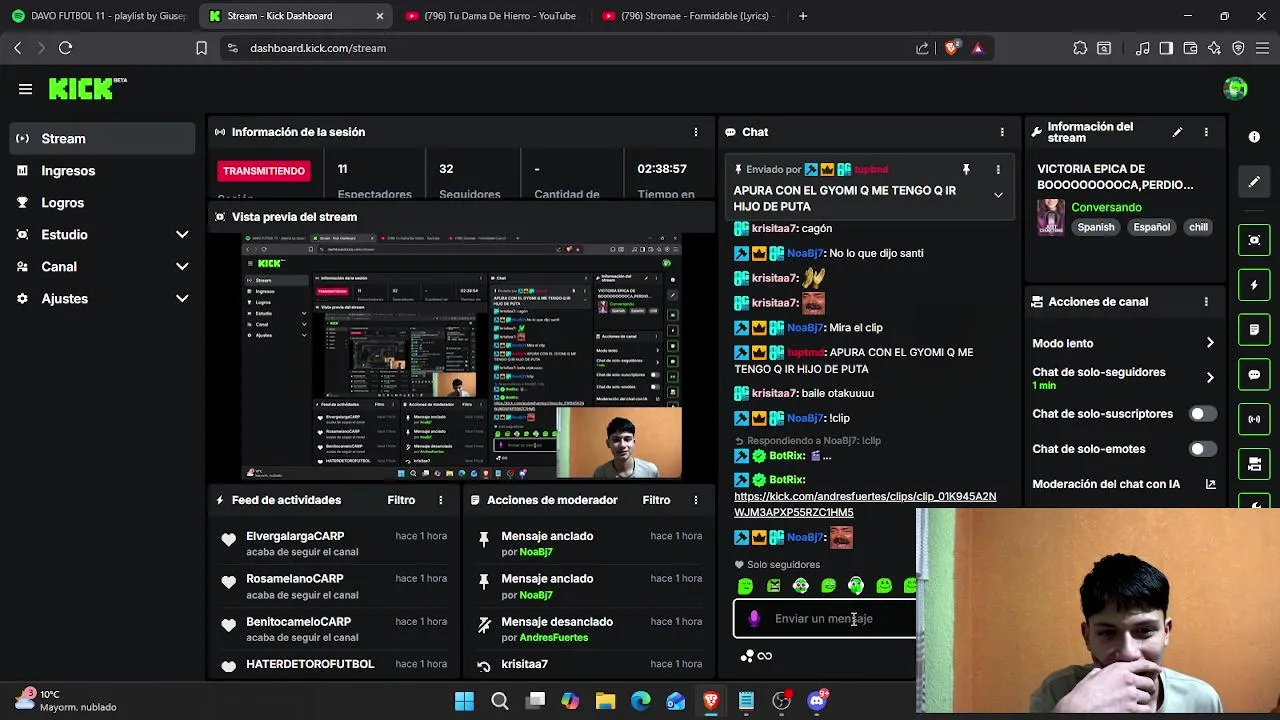
Task: Enable Chat de solo-suscriptores
Action: [x=1202, y=414]
